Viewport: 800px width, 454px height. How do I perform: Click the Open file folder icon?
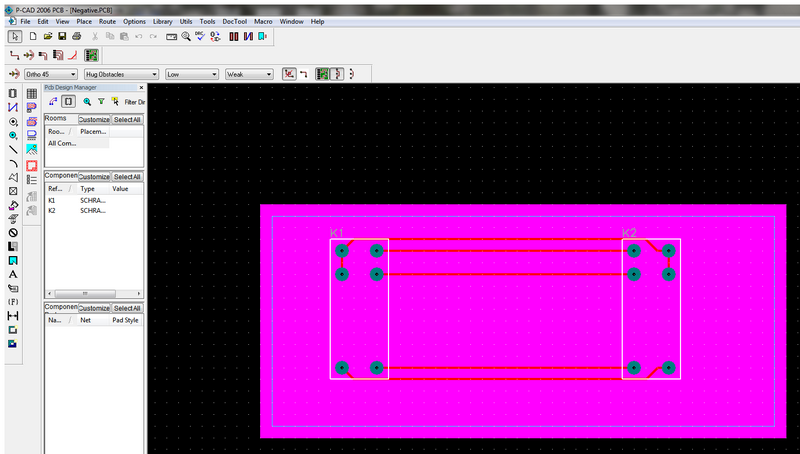47,36
